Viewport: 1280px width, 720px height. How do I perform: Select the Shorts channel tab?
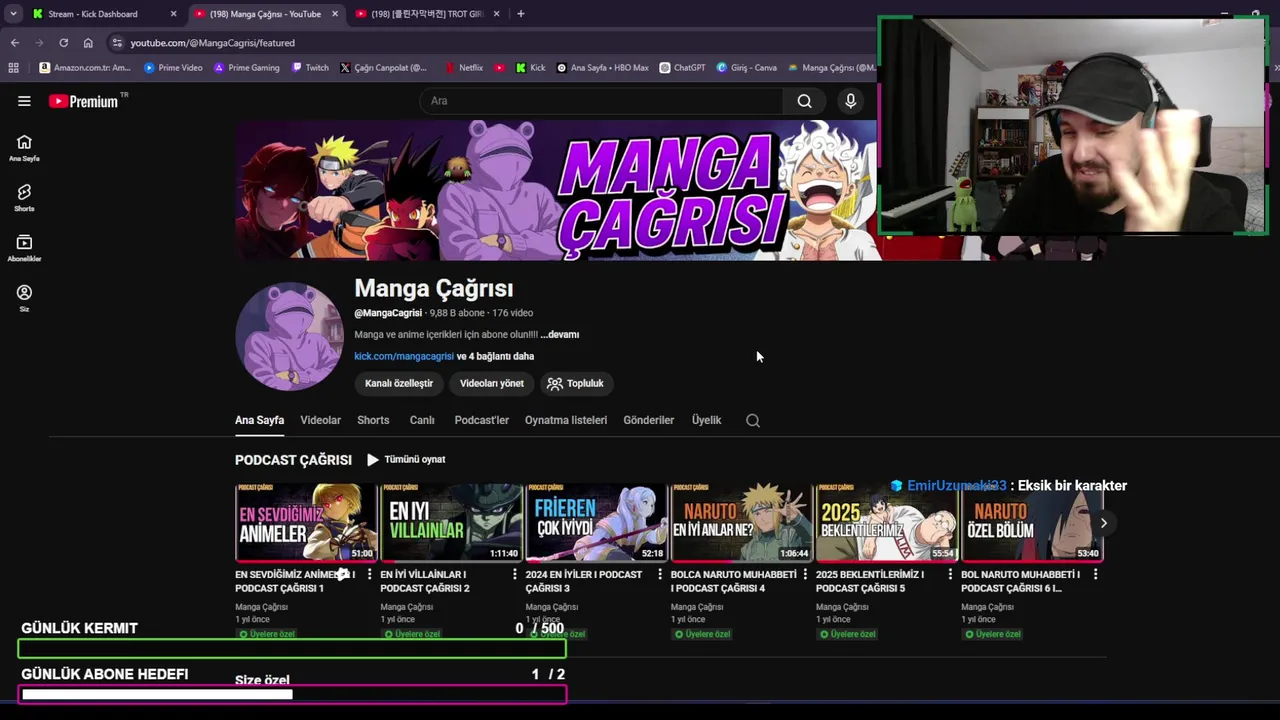click(373, 421)
